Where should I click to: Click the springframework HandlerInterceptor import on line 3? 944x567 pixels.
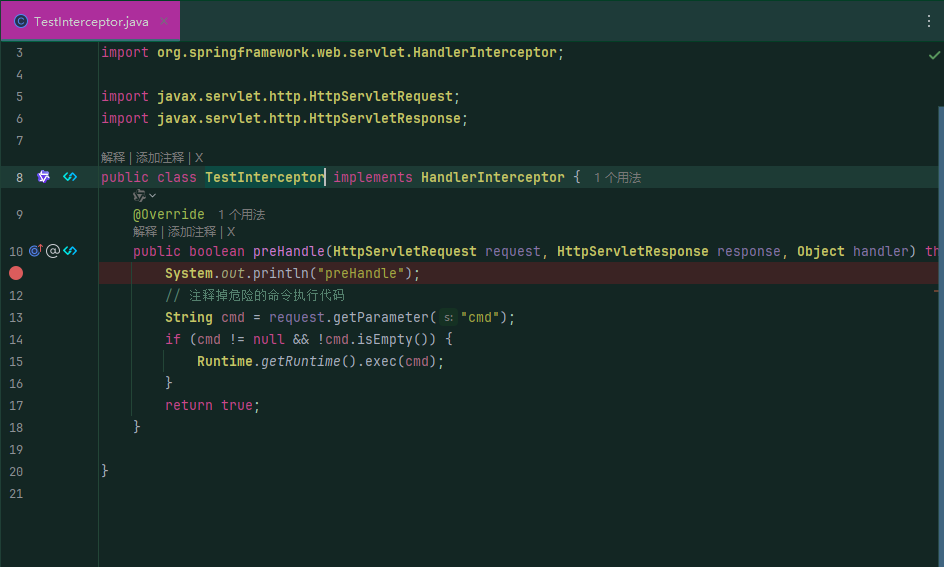click(332, 53)
